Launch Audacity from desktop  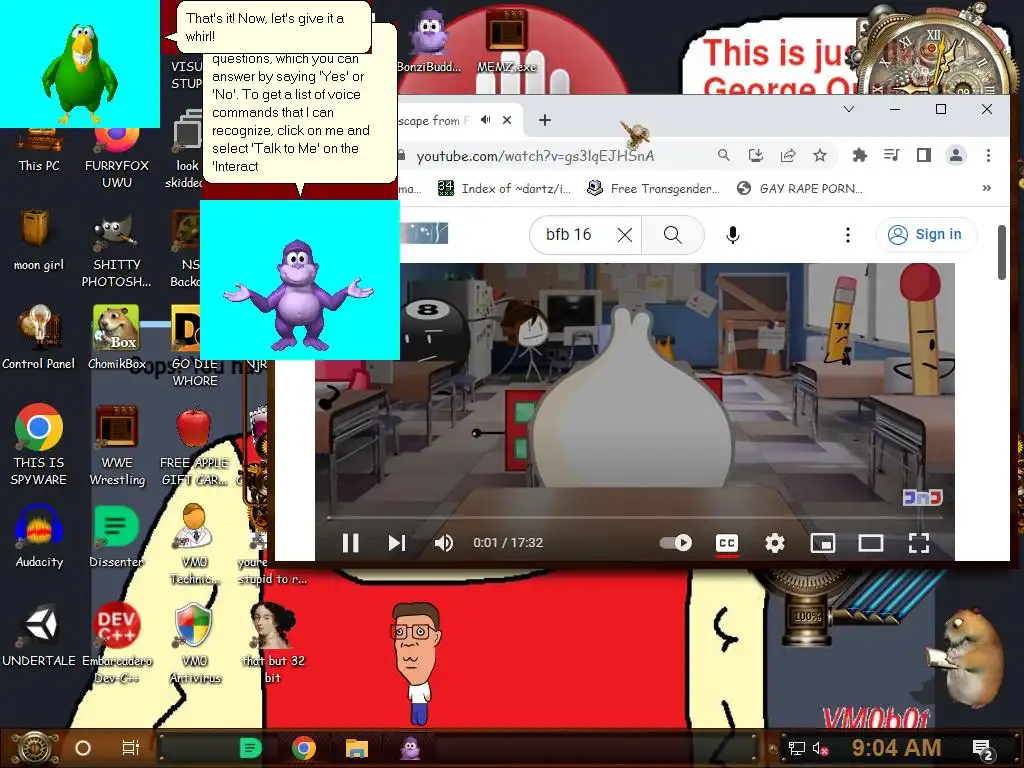[39, 537]
